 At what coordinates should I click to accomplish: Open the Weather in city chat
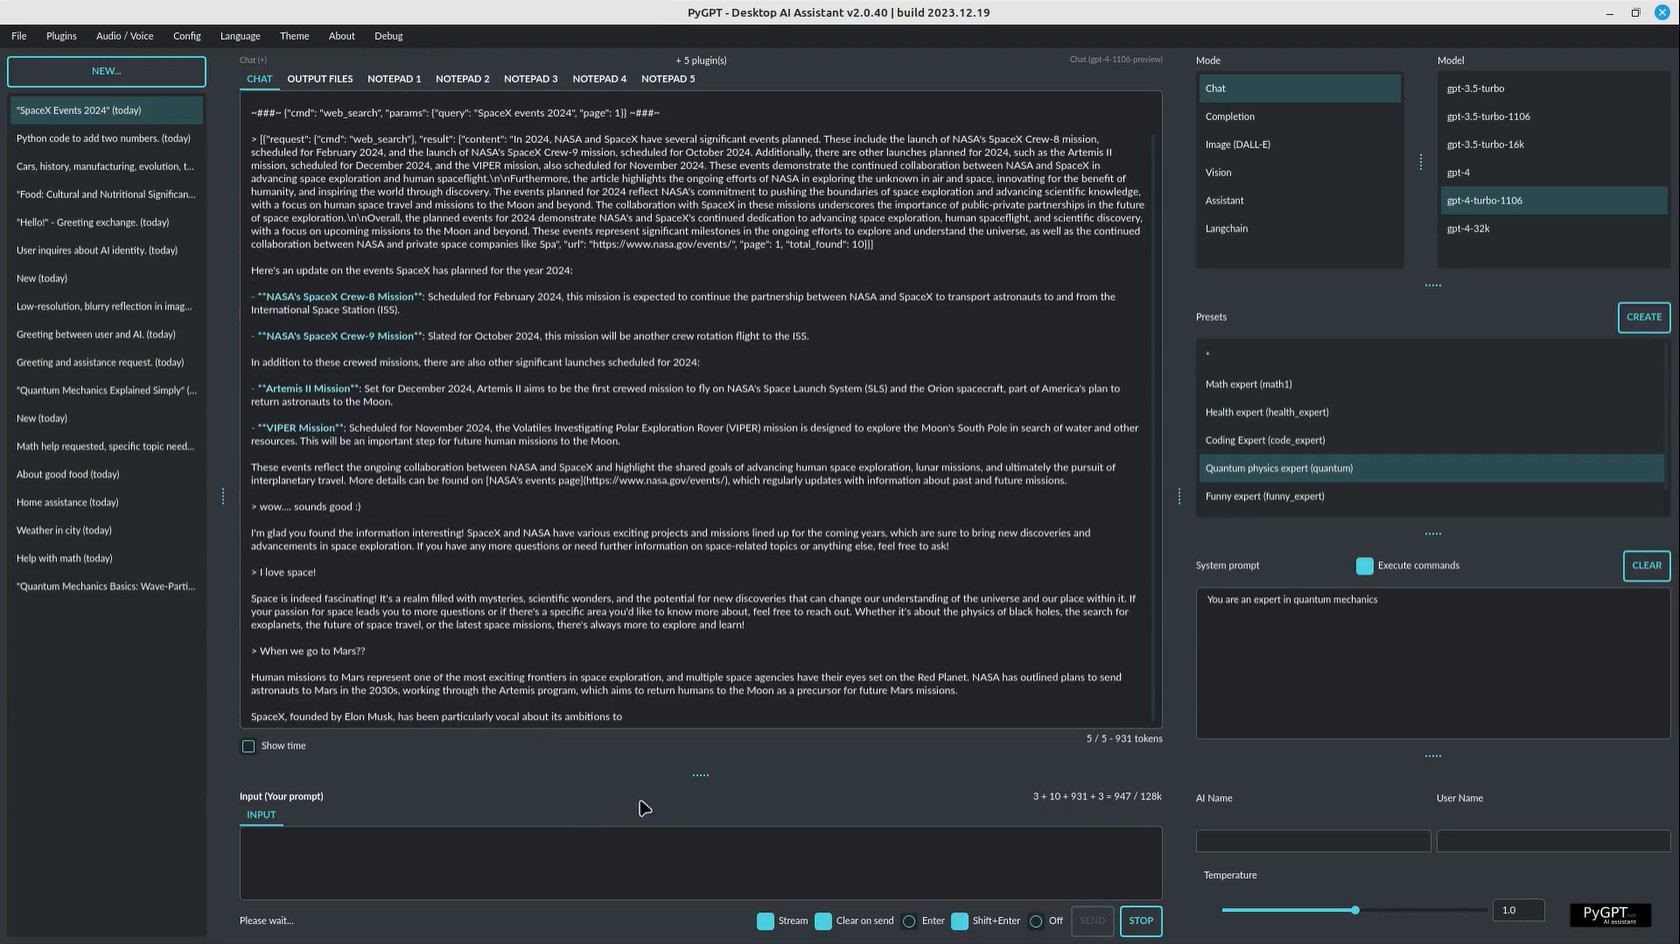click(x=106, y=530)
